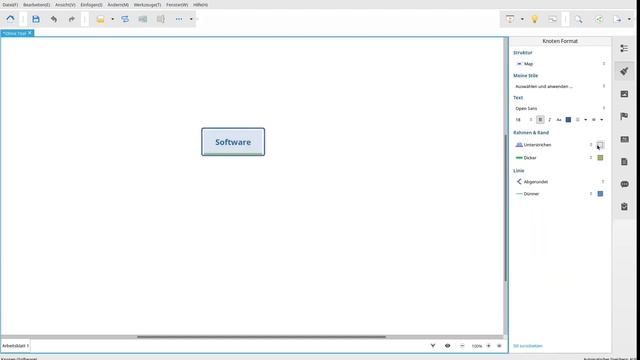Open the Notes page icon in the sidebar
The height and width of the screenshot is (360, 640).
tap(624, 162)
